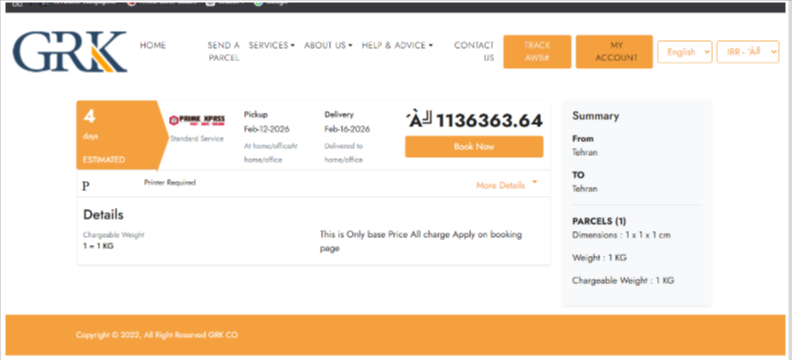Click the TRACK AWB# button

[537, 52]
